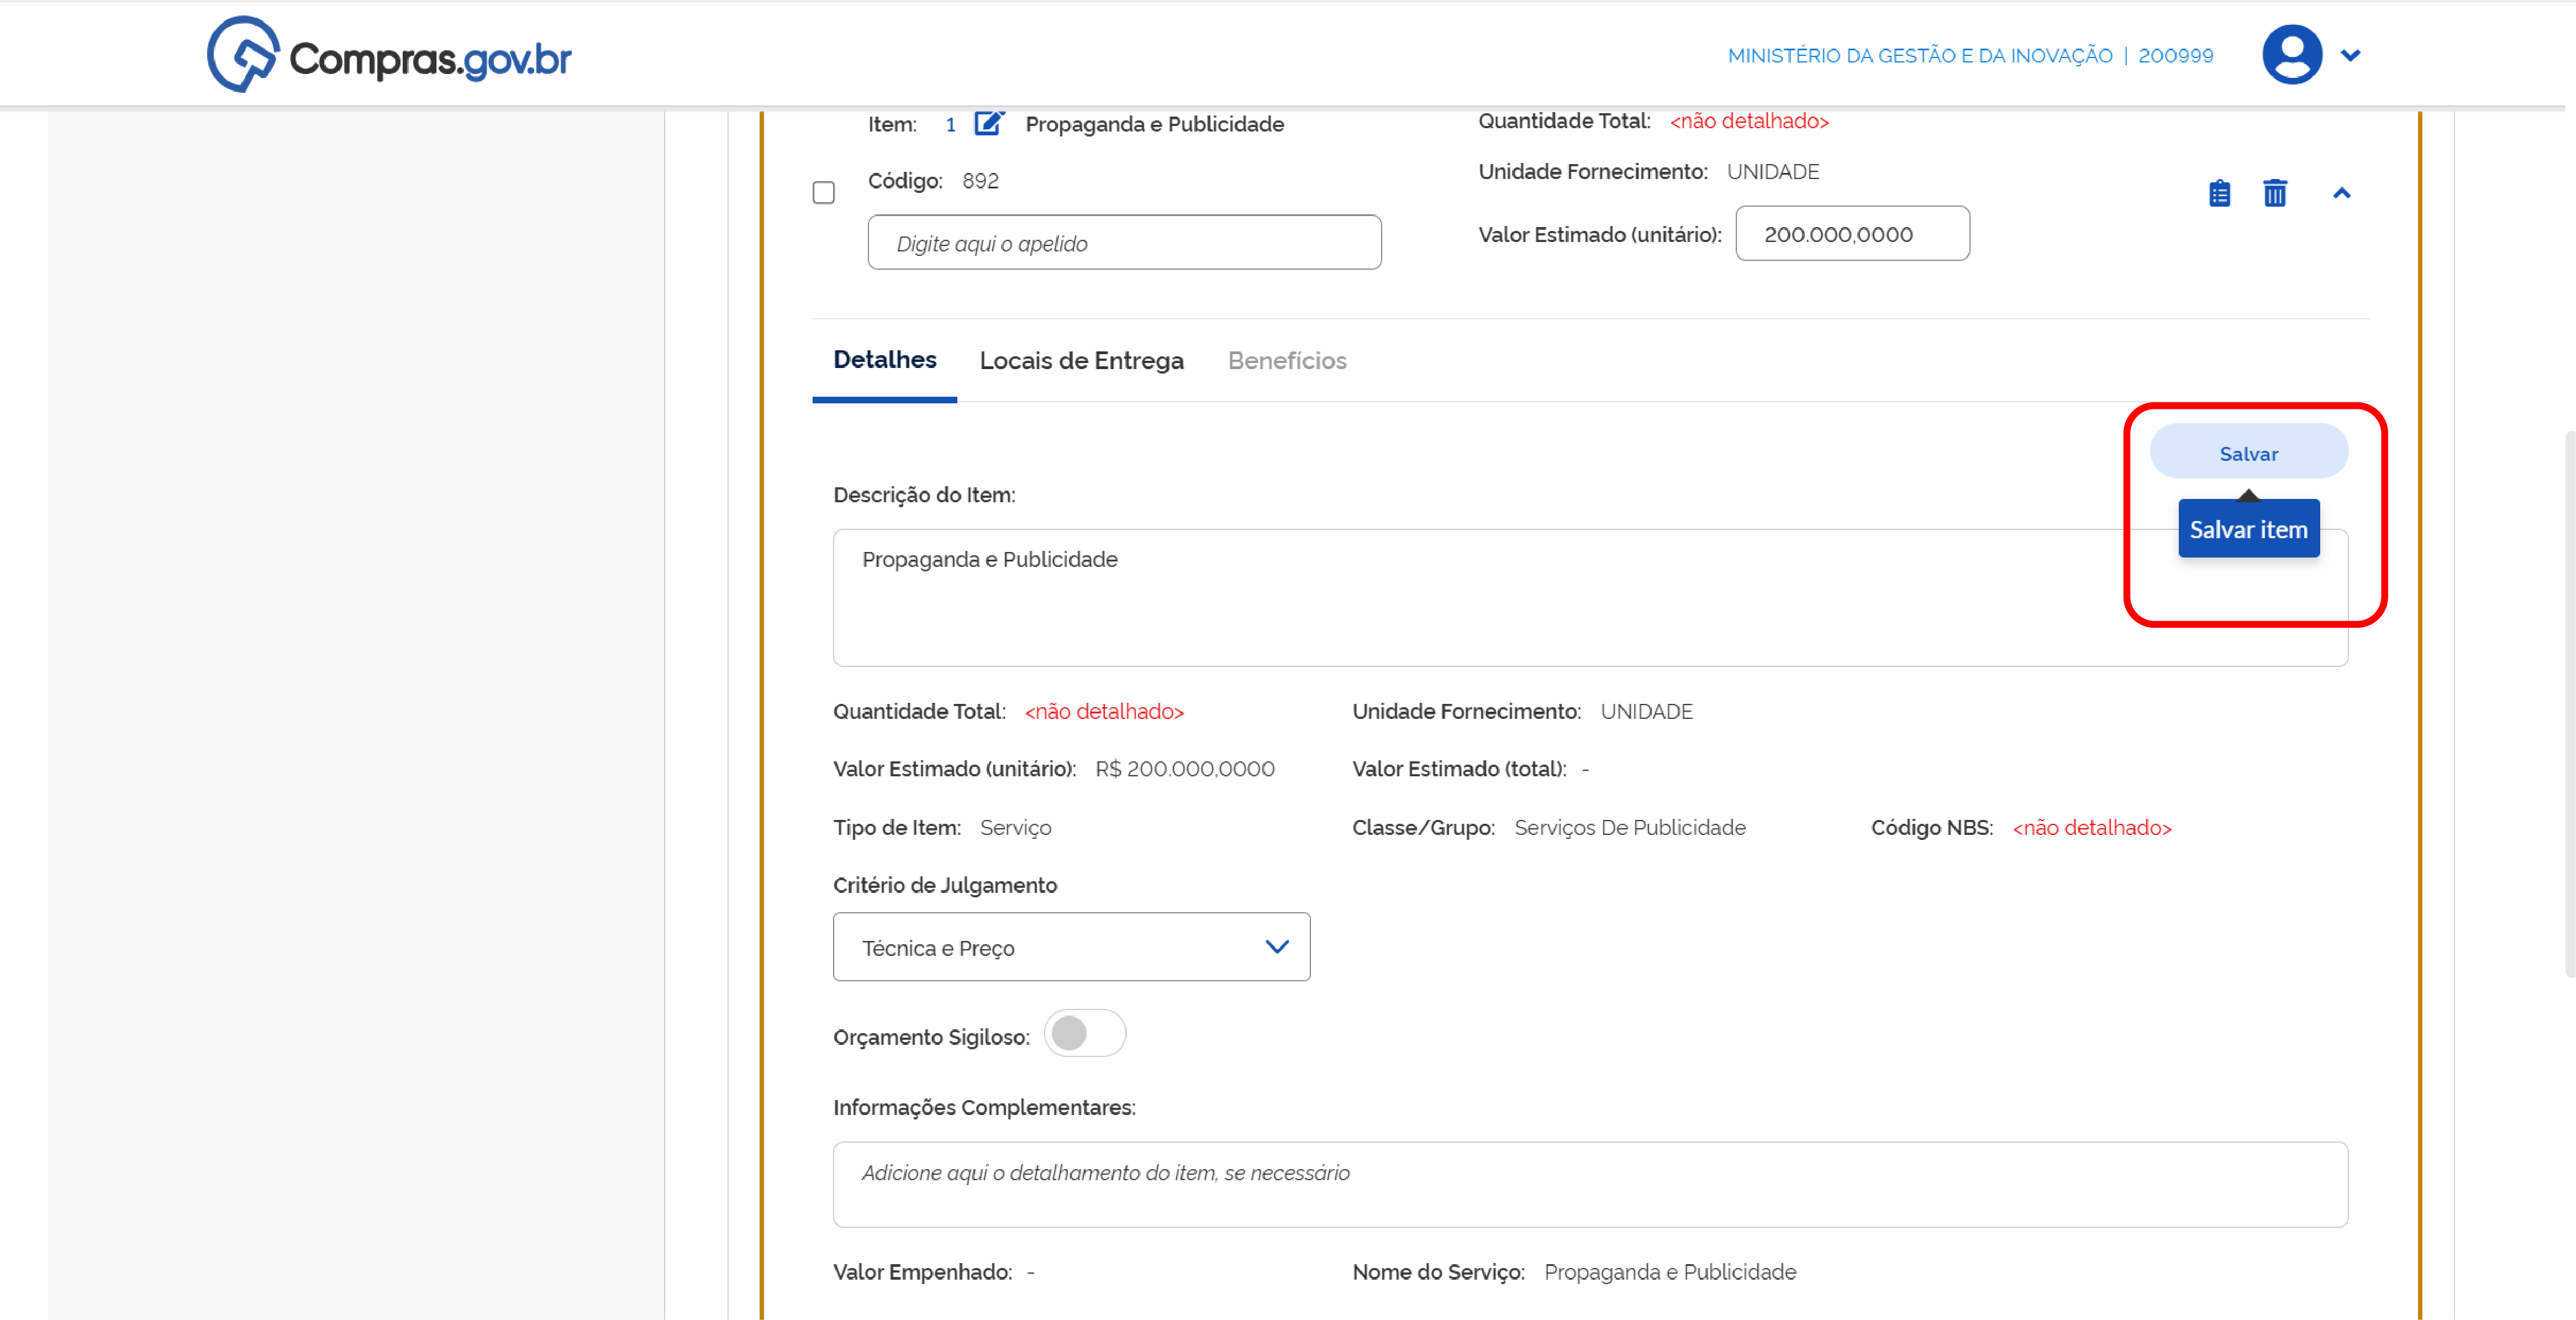
Task: Click the page vertical scrollbar
Action: click(2569, 704)
